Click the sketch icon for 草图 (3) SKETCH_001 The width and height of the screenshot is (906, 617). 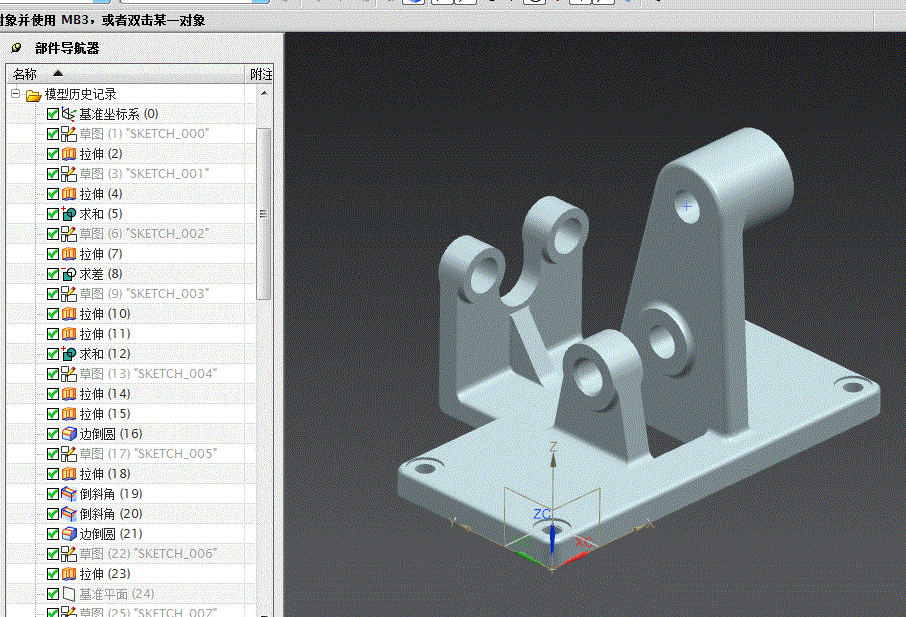[69, 174]
